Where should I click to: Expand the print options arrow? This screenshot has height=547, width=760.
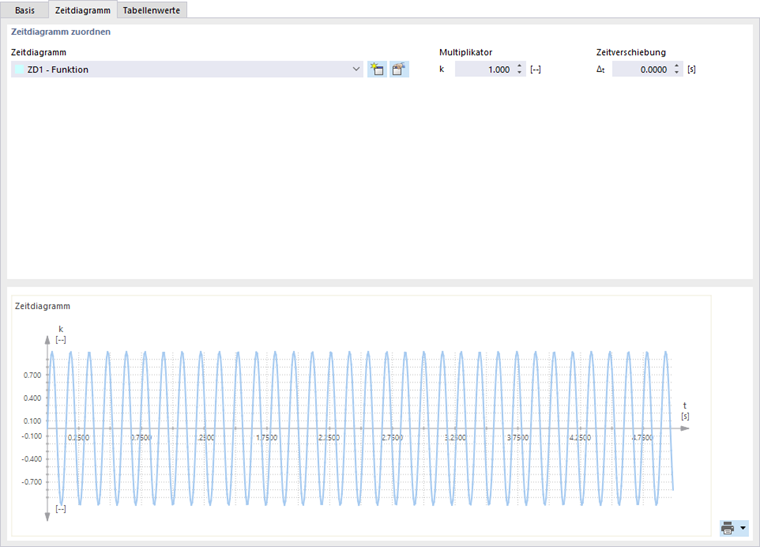tap(743, 528)
